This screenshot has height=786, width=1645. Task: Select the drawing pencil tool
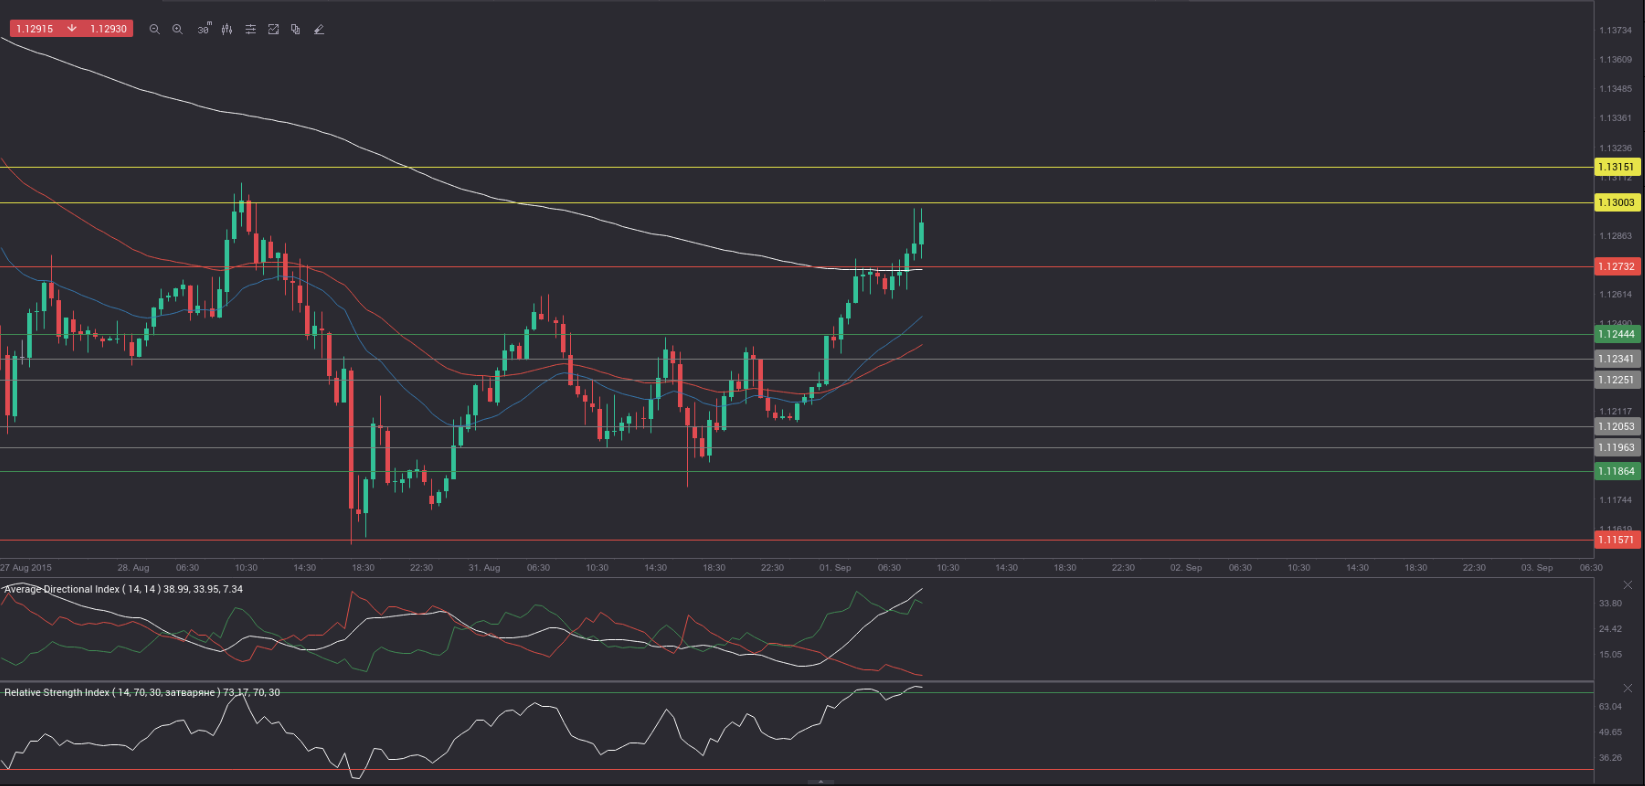click(319, 29)
